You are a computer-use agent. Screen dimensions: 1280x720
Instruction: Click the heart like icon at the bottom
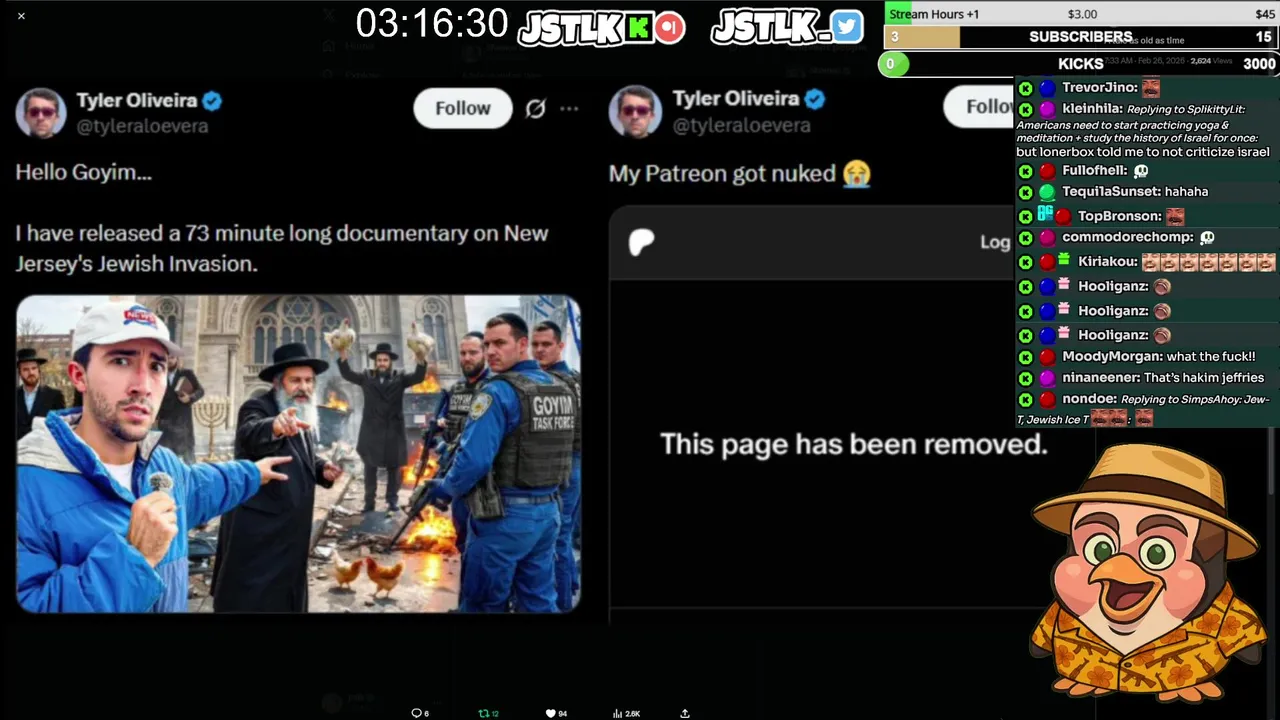pos(550,713)
